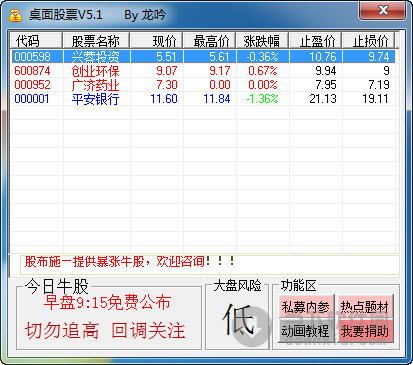Viewport: 413px width, 365px height.
Task: Click change percentage -1.36%
Action: click(262, 99)
